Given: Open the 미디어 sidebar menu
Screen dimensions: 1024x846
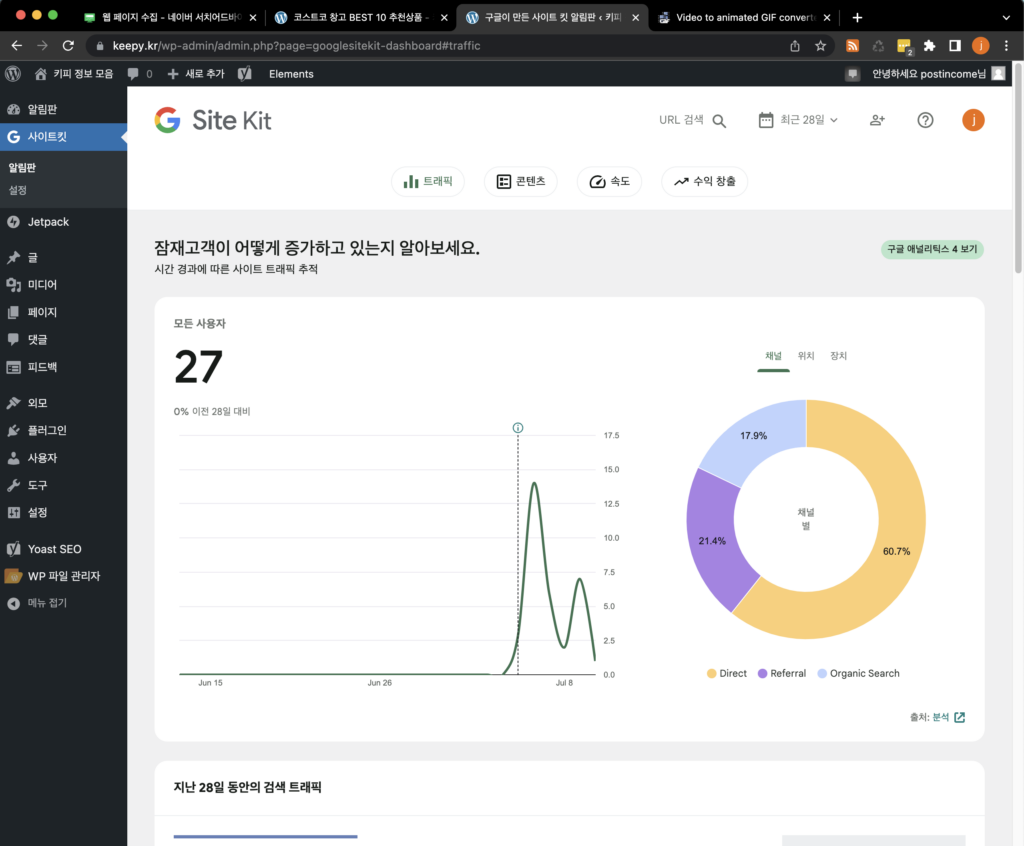Looking at the screenshot, I should [63, 285].
